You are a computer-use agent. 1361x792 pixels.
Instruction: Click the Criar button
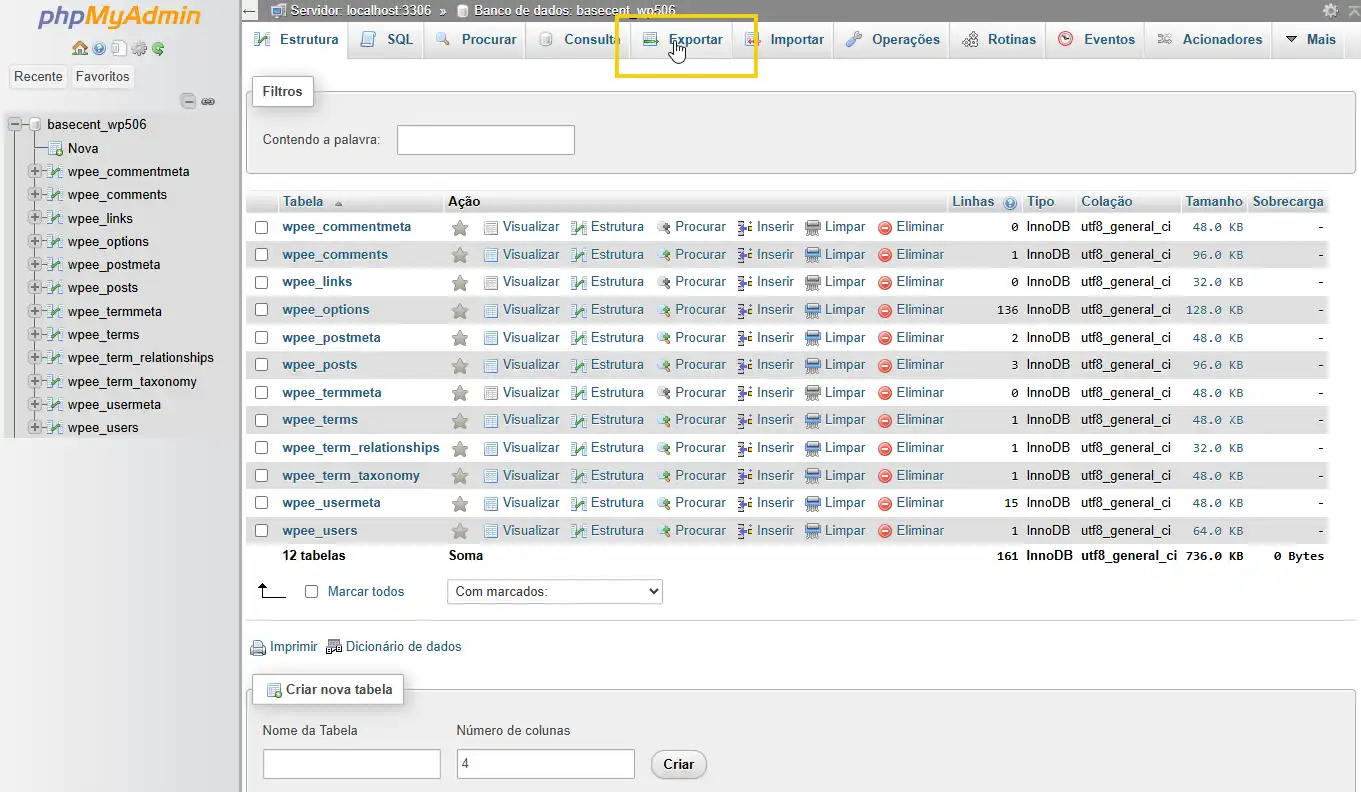pyautogui.click(x=678, y=764)
